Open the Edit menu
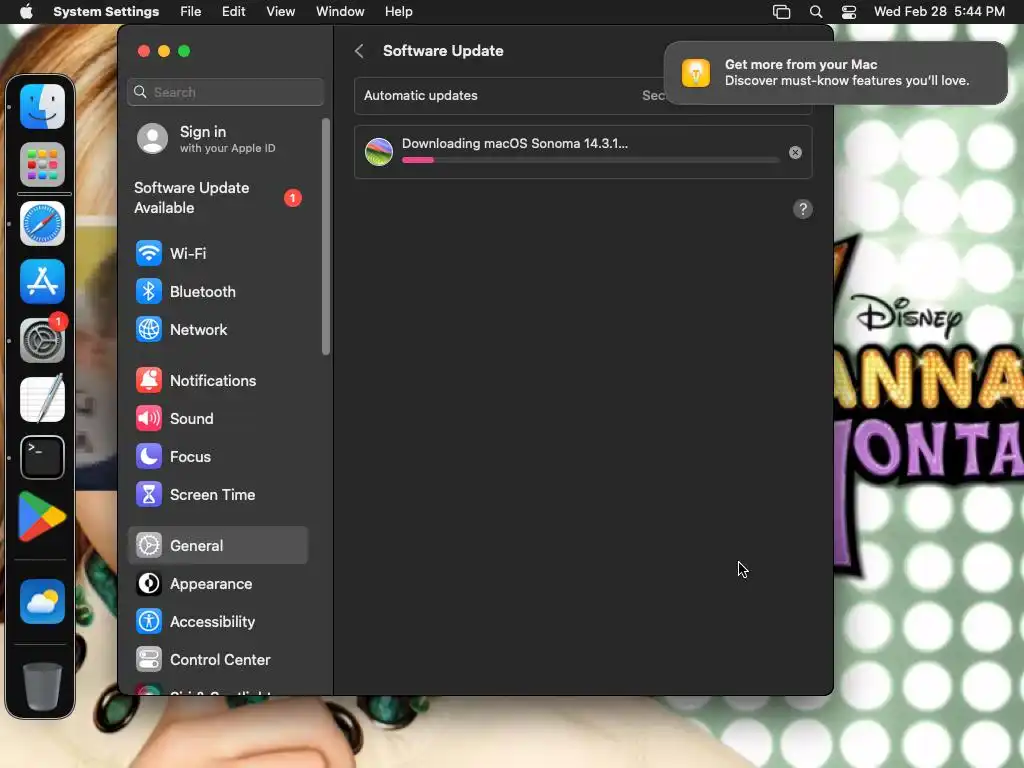Image resolution: width=1024 pixels, height=768 pixels. coord(233,12)
